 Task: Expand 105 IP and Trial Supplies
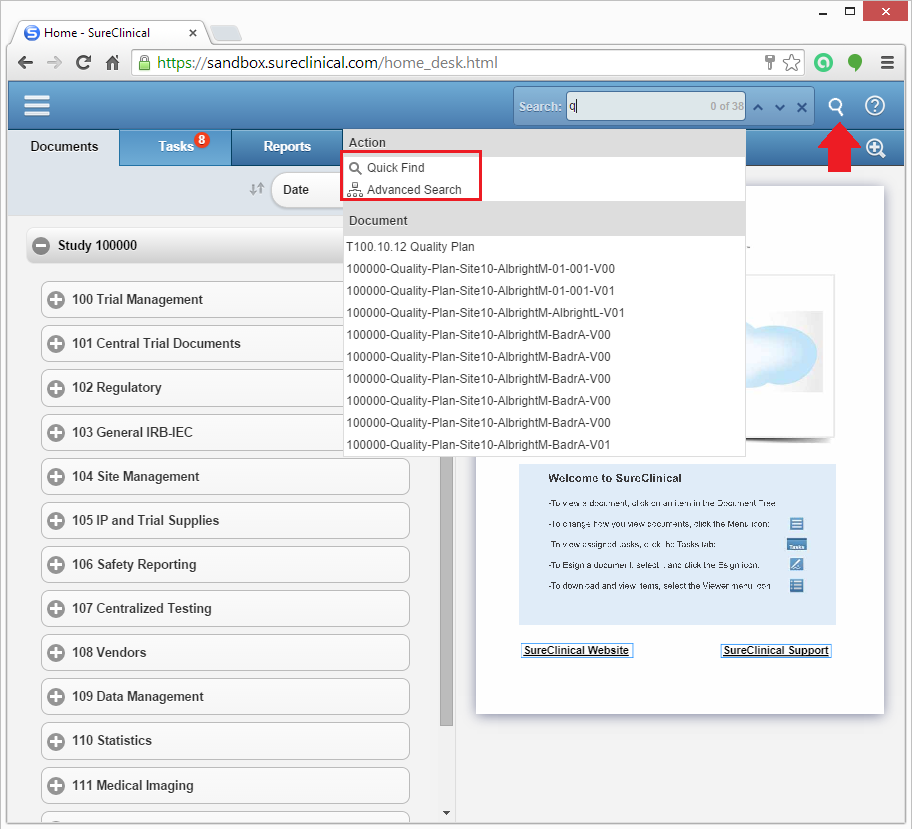click(x=56, y=521)
